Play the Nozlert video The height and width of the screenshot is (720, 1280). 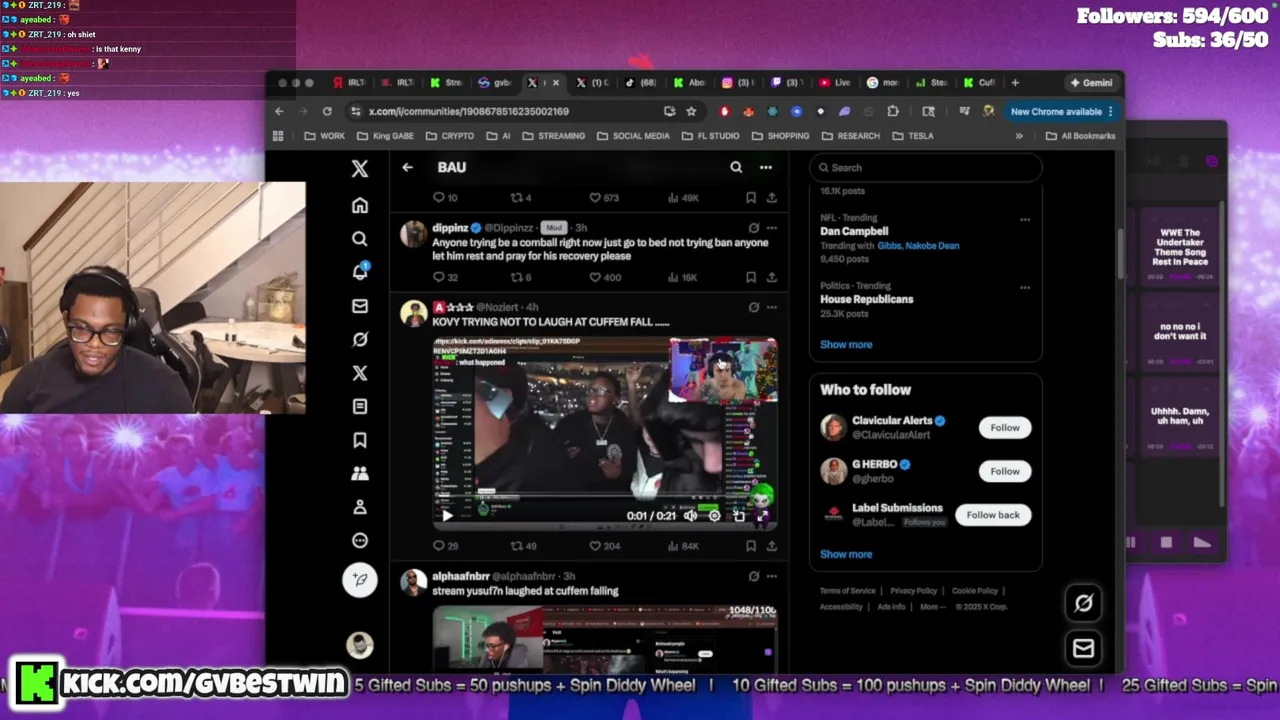(447, 516)
